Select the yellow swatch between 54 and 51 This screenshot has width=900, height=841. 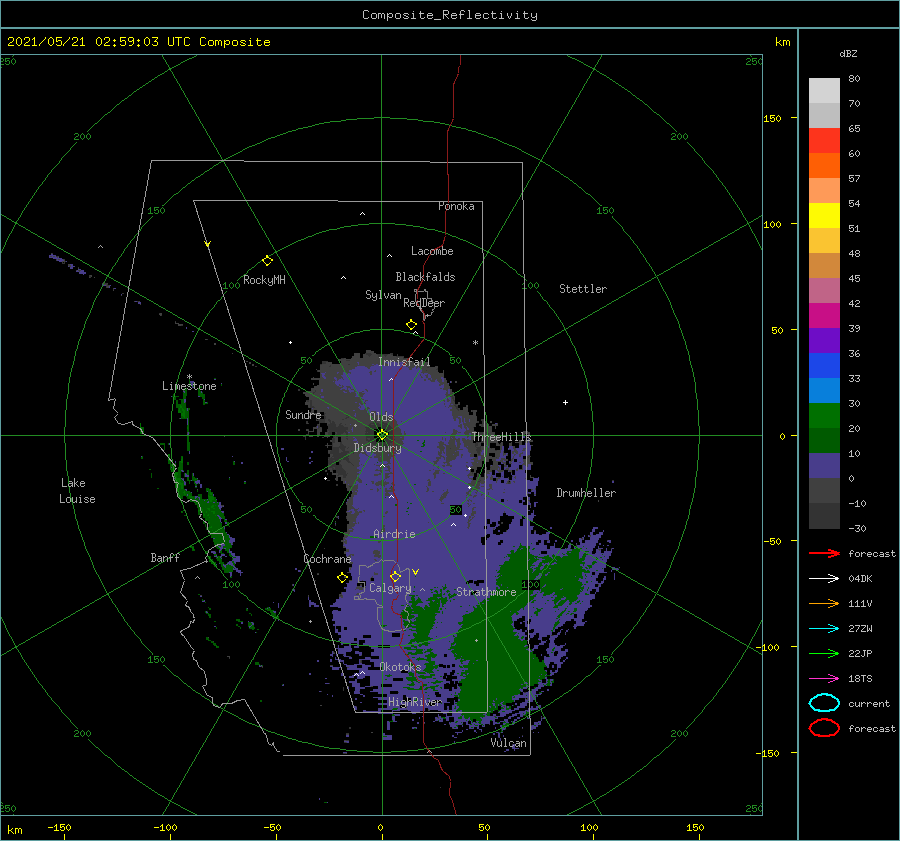pyautogui.click(x=824, y=215)
